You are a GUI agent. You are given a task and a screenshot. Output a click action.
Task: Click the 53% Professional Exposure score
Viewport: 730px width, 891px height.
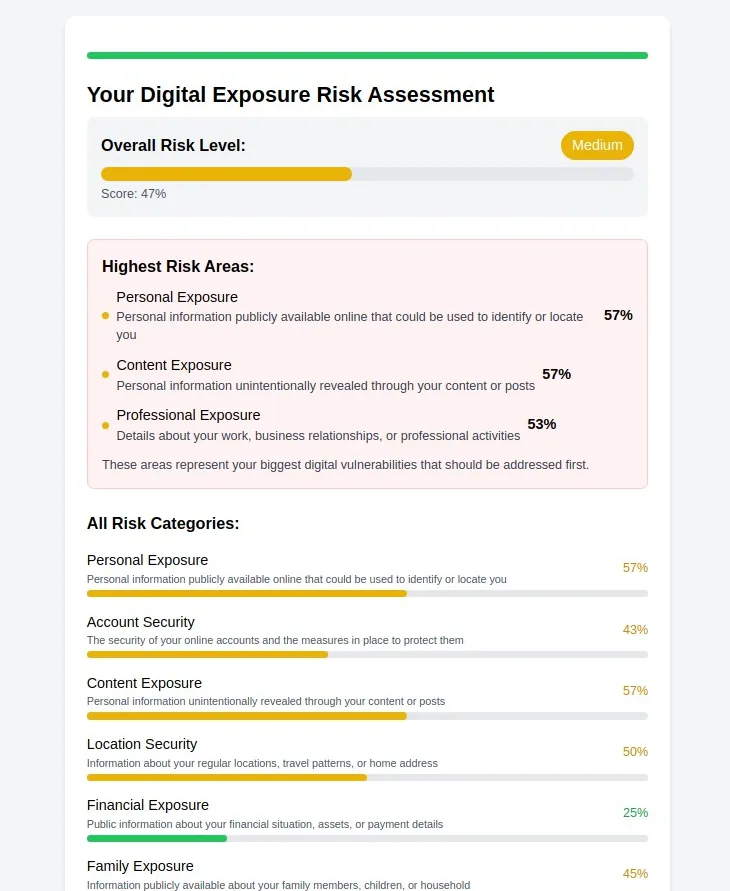[x=541, y=424]
